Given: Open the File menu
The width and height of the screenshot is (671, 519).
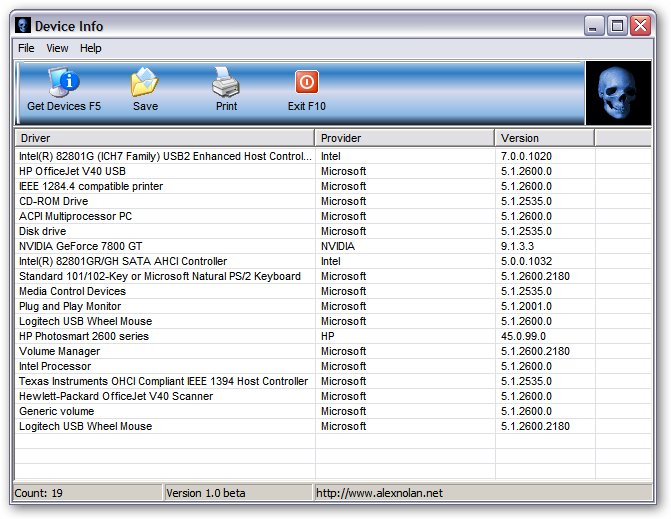Looking at the screenshot, I should pyautogui.click(x=26, y=48).
